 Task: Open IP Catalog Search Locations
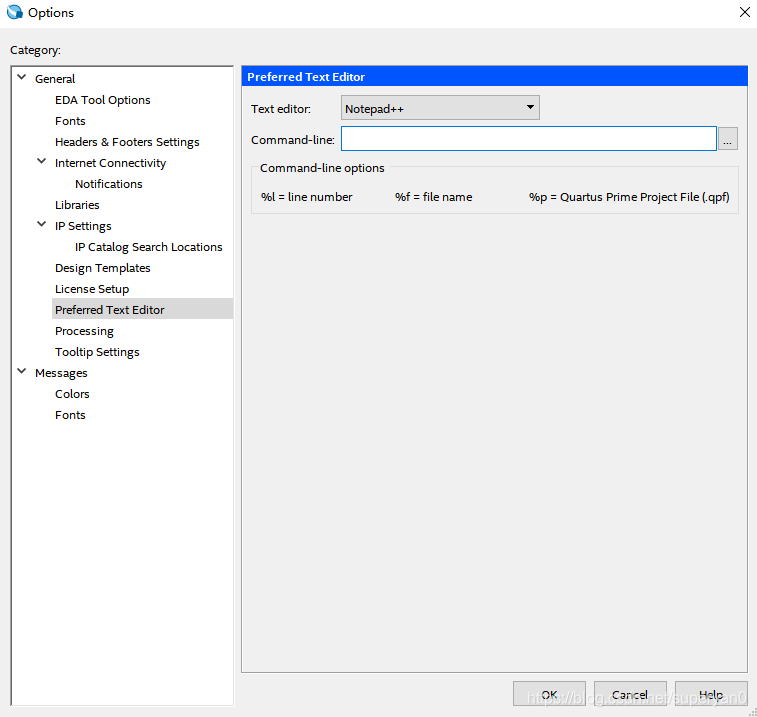tap(149, 247)
